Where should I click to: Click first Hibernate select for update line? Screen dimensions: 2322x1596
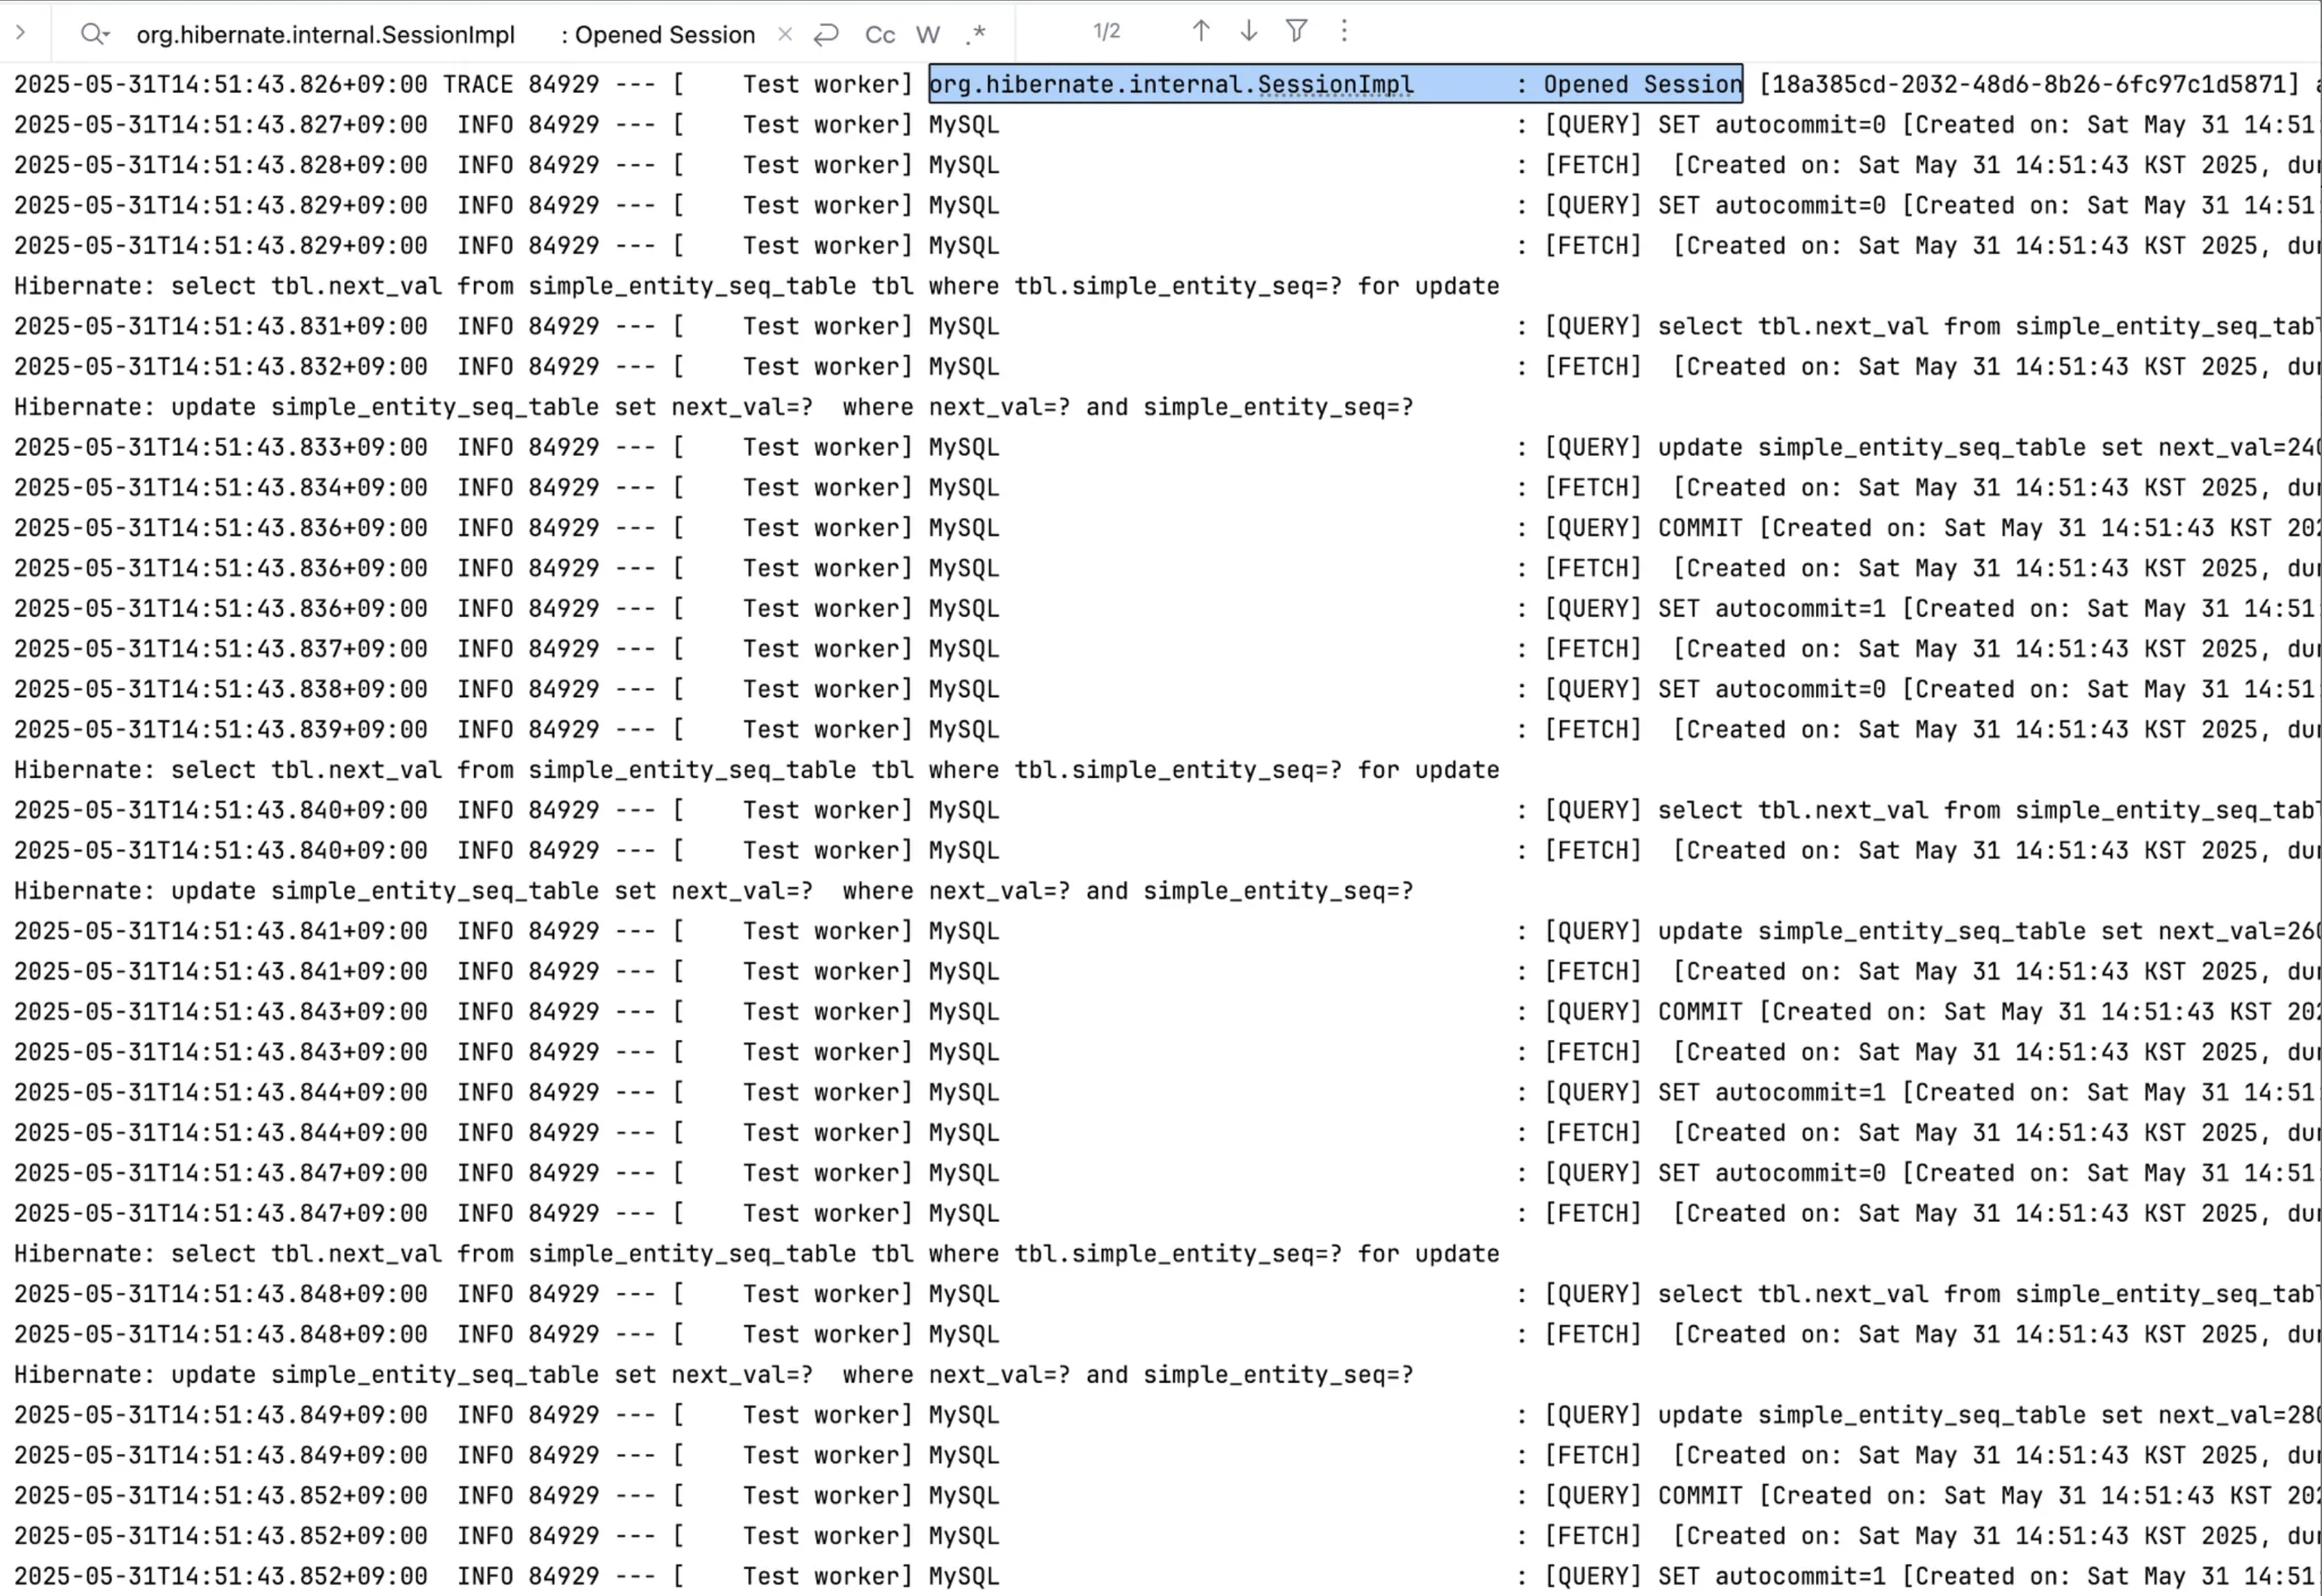click(756, 286)
